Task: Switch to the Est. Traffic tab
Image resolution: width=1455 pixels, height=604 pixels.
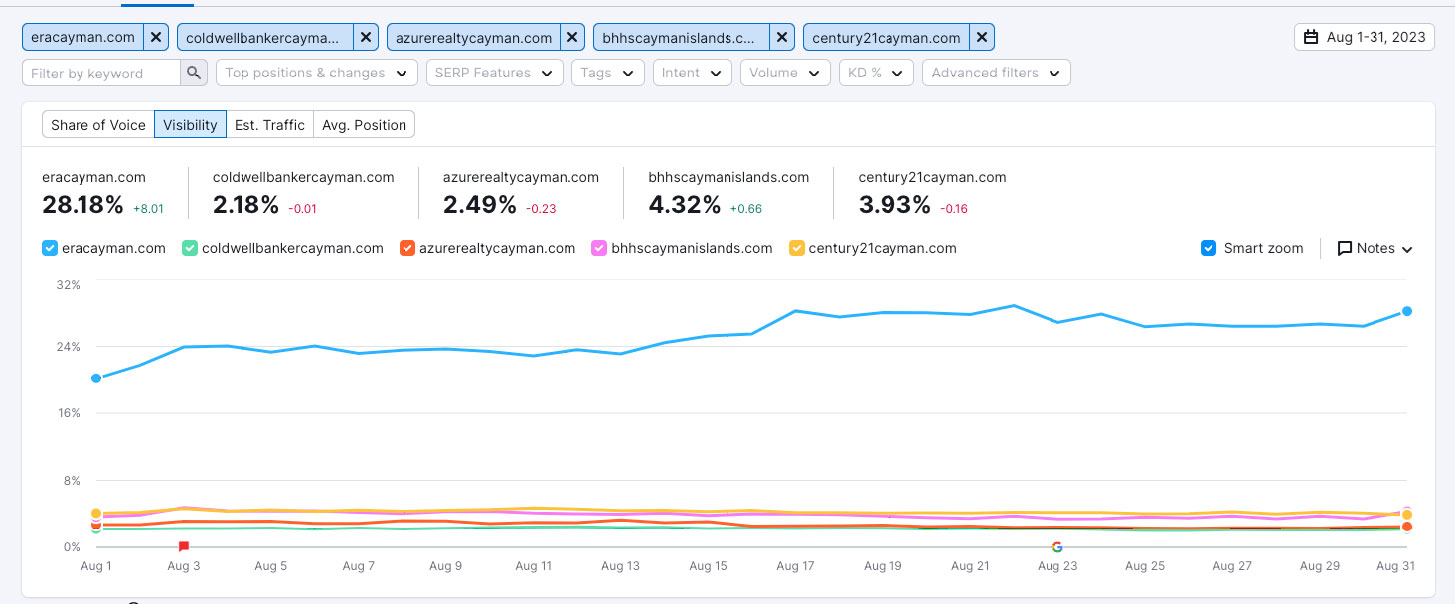Action: pos(270,125)
